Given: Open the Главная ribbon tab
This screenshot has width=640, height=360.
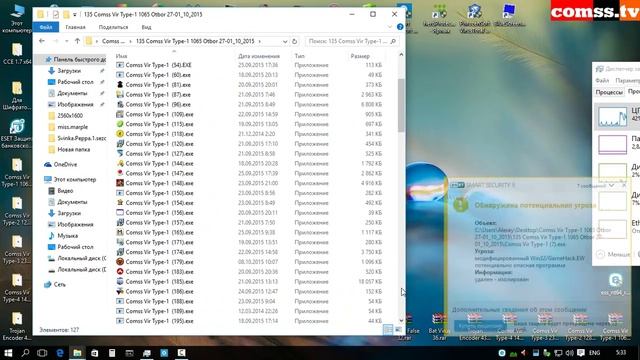Looking at the screenshot, I should point(76,27).
